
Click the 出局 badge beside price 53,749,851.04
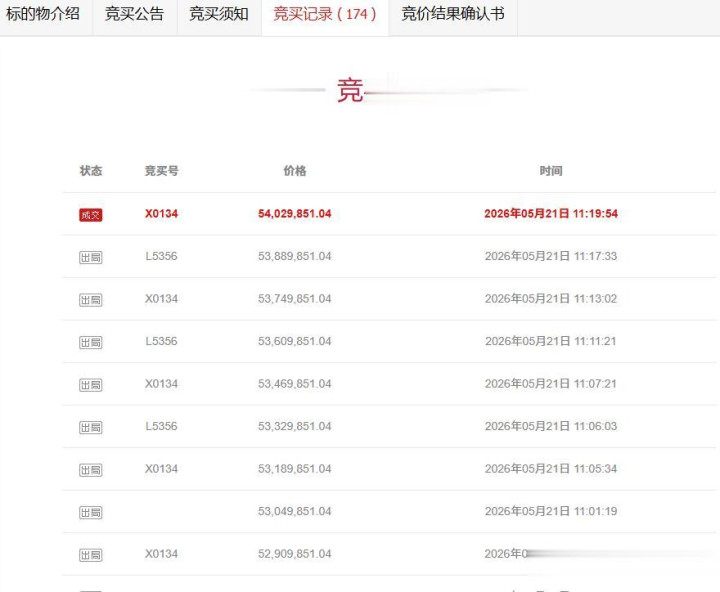90,300
